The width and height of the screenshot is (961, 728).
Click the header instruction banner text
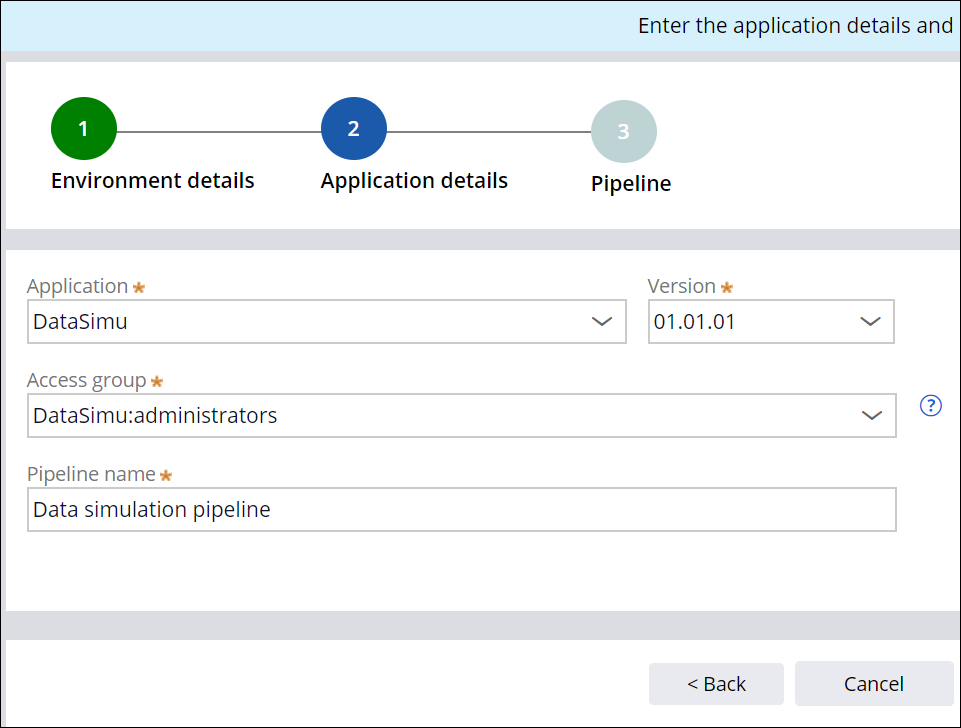tap(795, 26)
